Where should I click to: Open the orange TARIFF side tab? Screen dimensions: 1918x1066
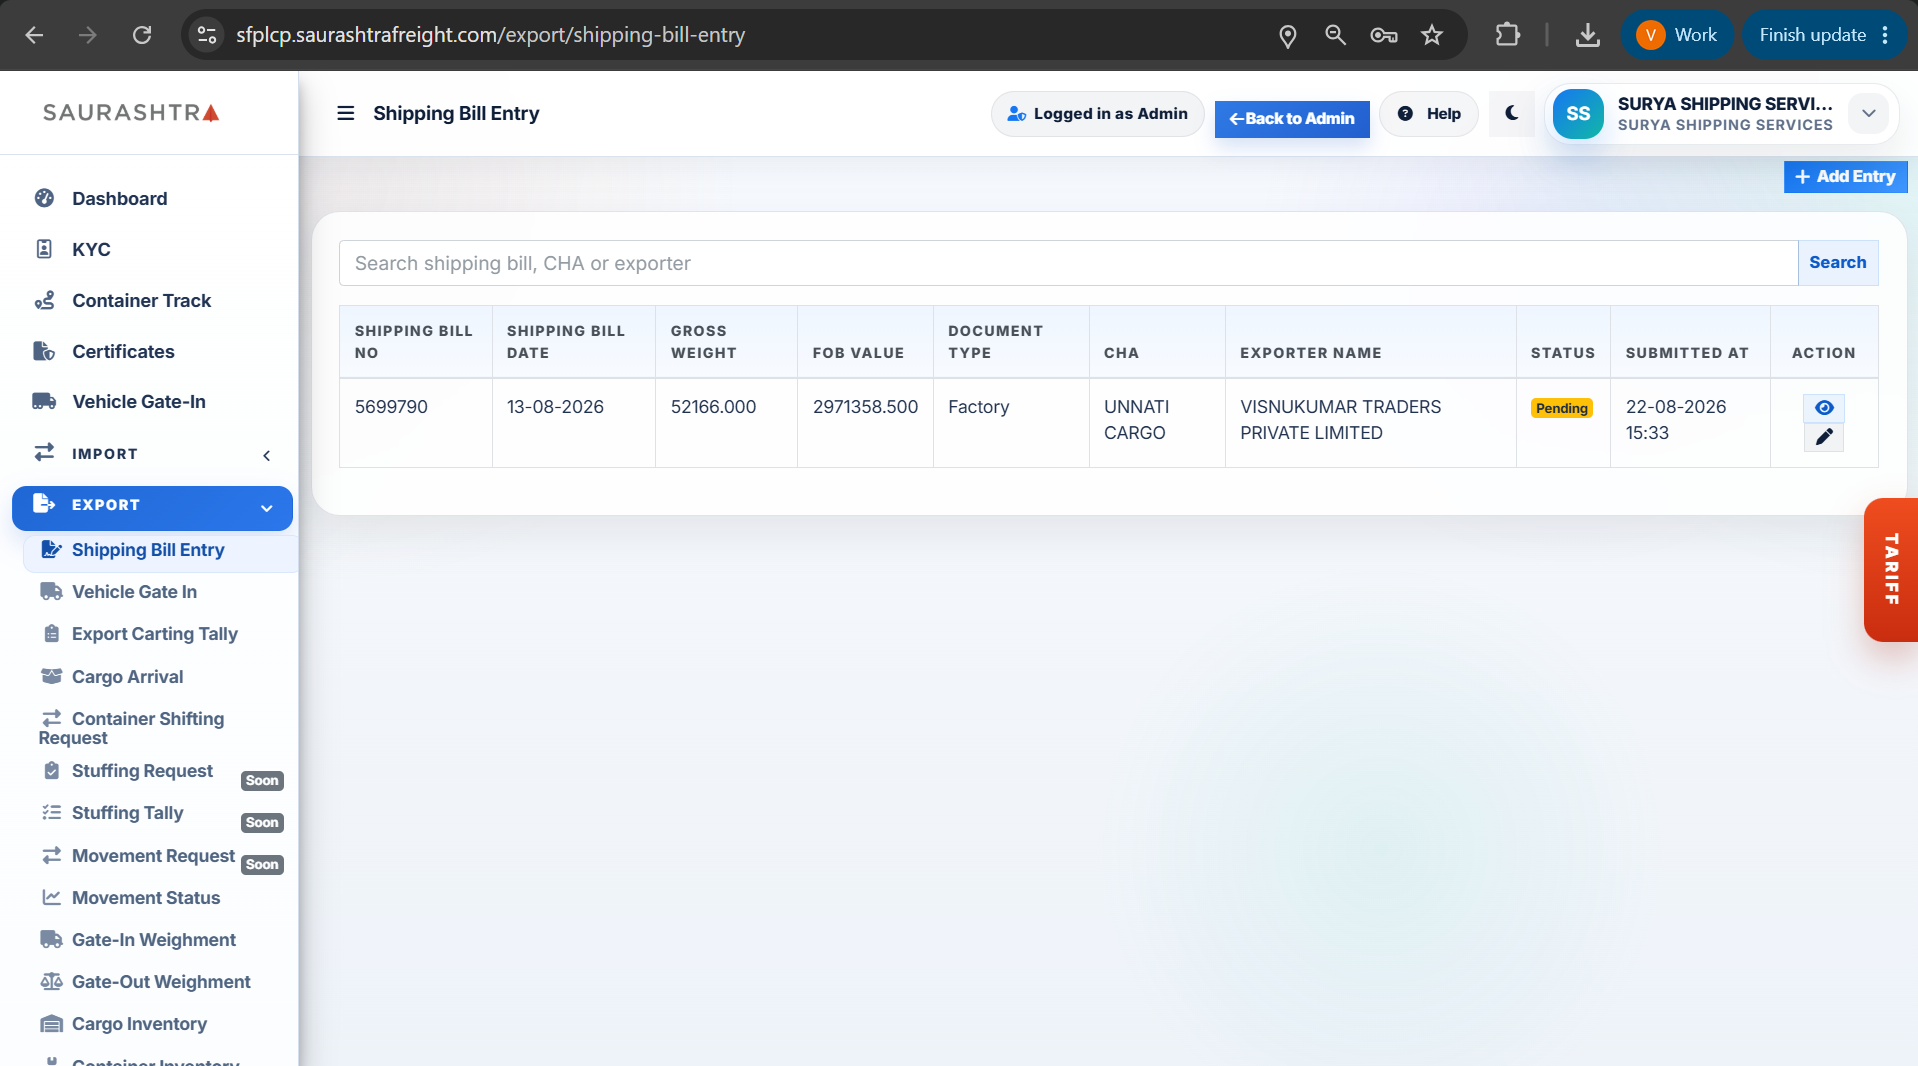1890,570
